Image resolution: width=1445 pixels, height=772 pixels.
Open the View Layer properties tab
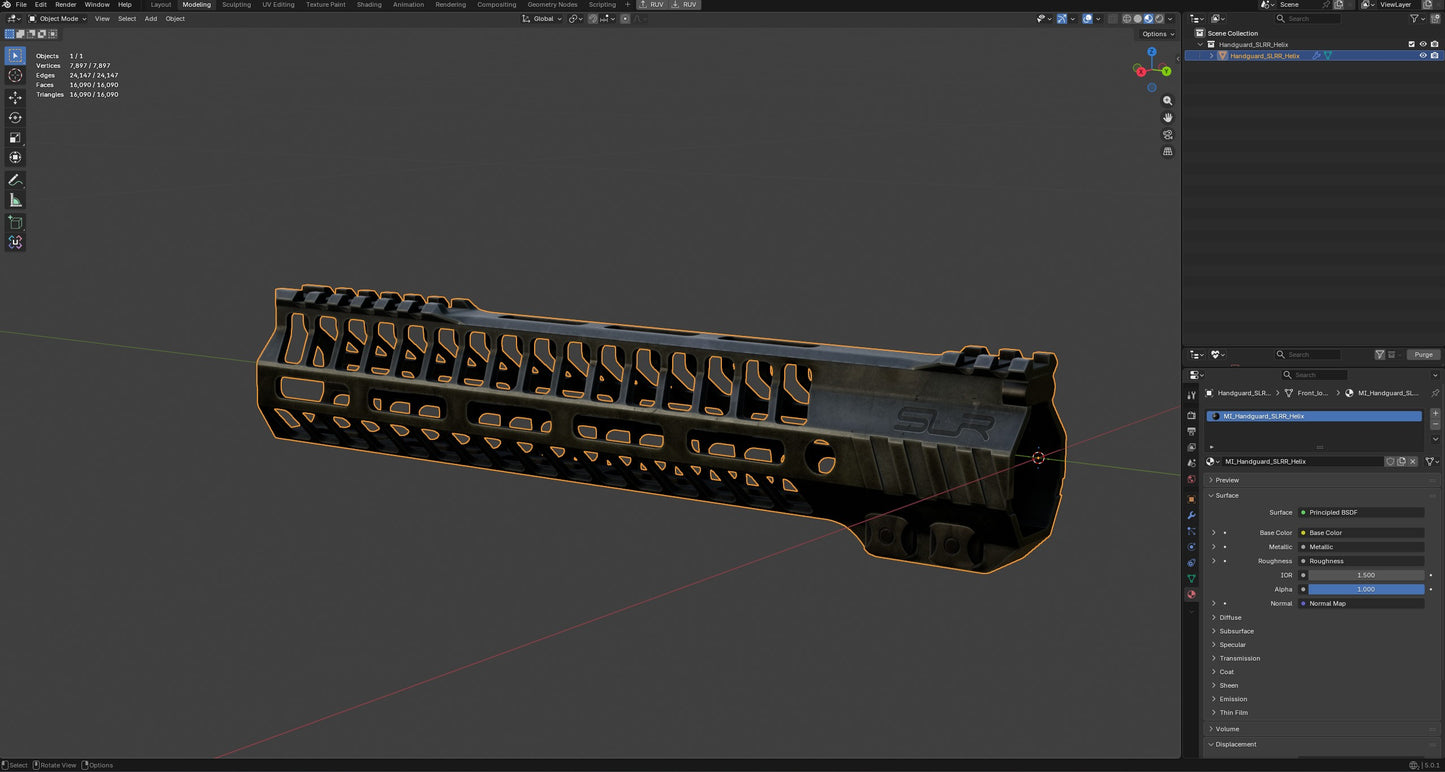(x=1191, y=447)
